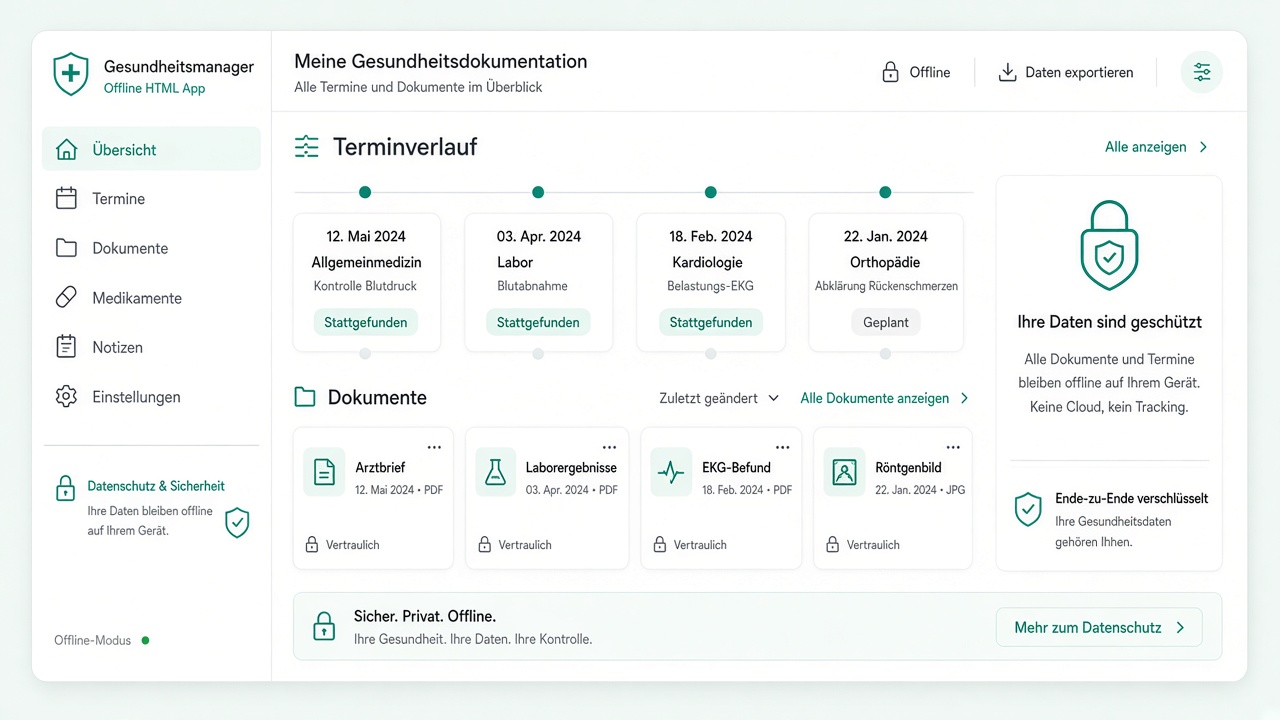Screen dimensions: 1280x720
Task: Click the pill icon next to Medikamente
Action: (x=66, y=297)
